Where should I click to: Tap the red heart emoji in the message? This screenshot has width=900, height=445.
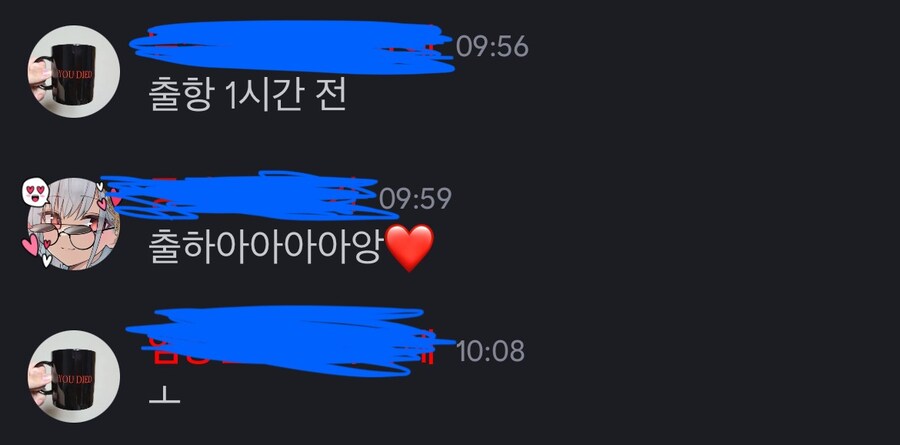point(409,247)
